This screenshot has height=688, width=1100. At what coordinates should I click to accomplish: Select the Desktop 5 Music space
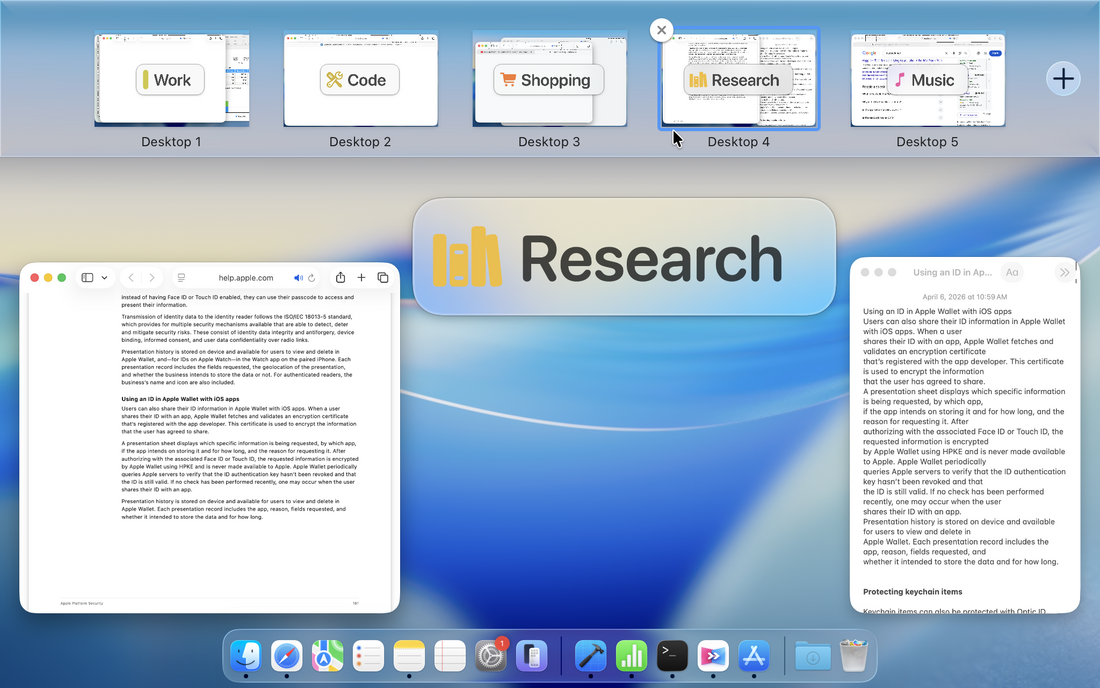(x=927, y=81)
